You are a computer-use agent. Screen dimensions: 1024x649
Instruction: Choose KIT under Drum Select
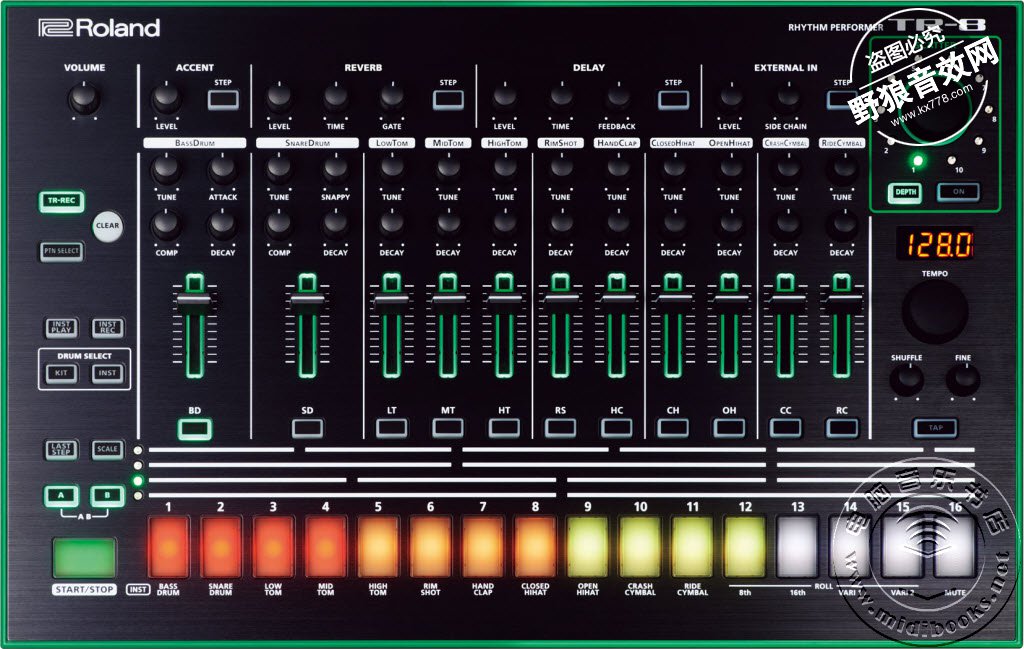click(x=61, y=373)
